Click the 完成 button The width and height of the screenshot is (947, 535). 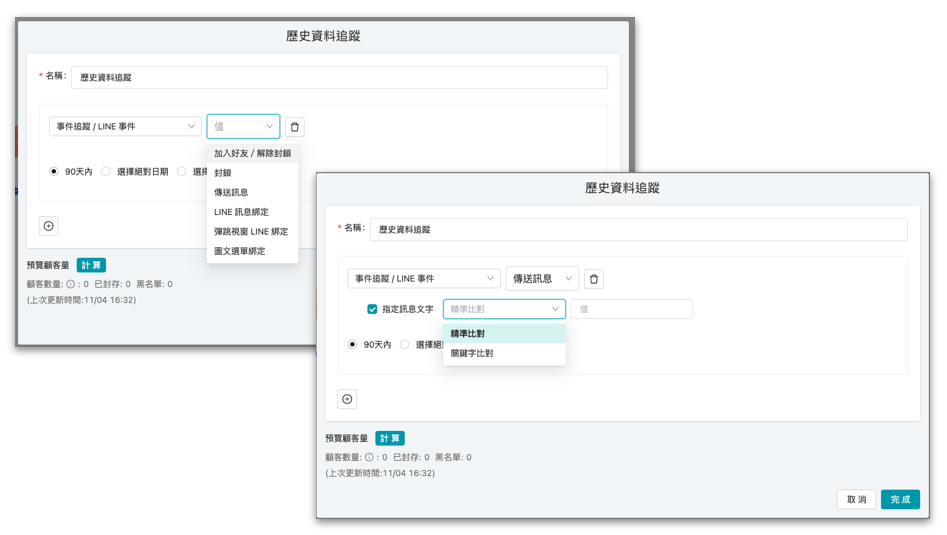(x=900, y=499)
